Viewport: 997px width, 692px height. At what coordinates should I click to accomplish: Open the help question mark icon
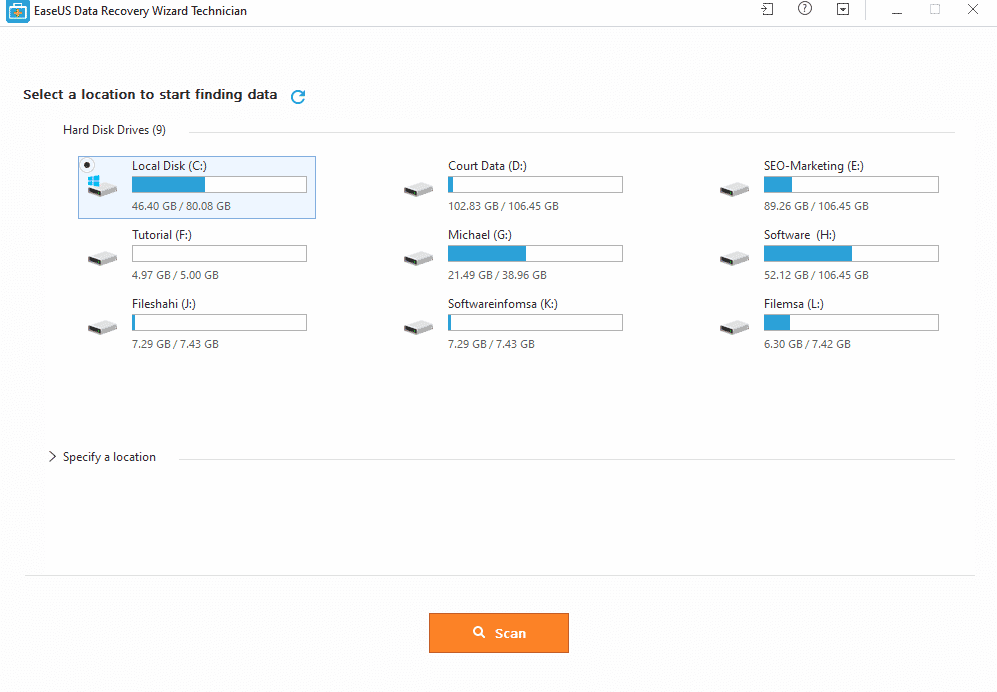click(x=804, y=9)
